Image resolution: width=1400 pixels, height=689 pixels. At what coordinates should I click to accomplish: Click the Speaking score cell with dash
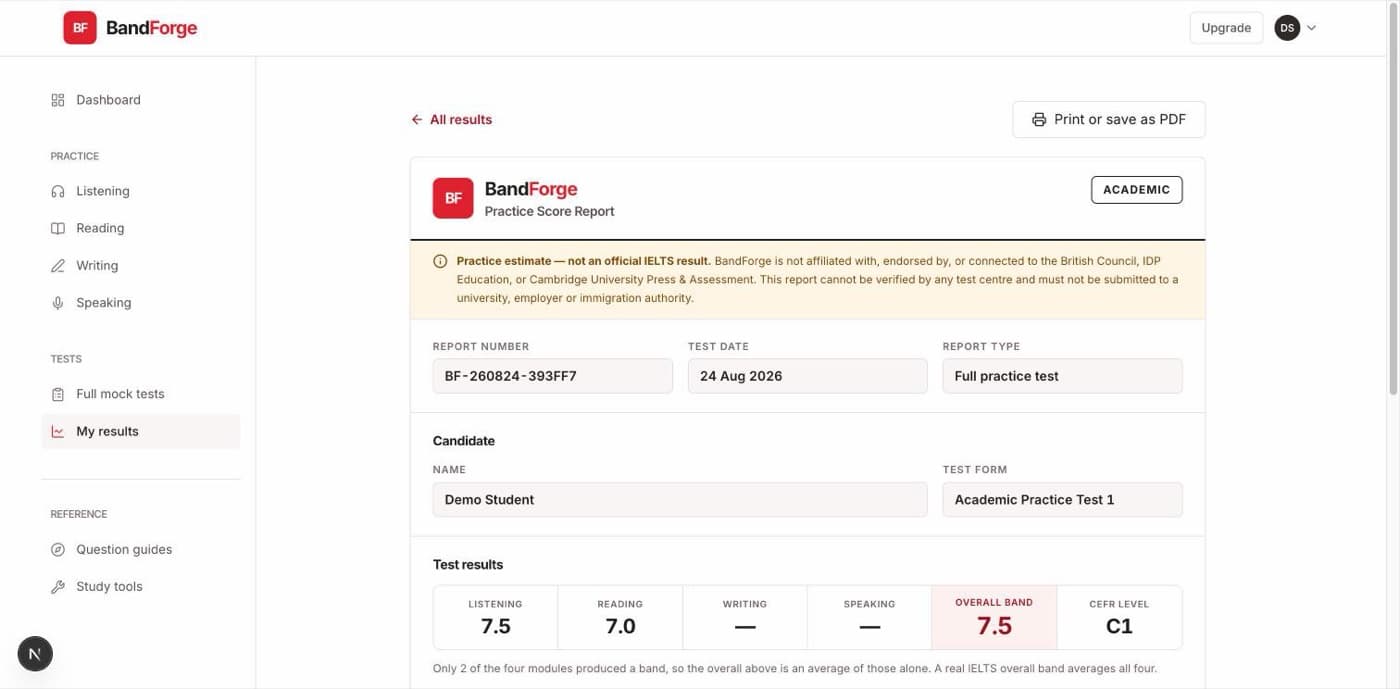(x=869, y=618)
